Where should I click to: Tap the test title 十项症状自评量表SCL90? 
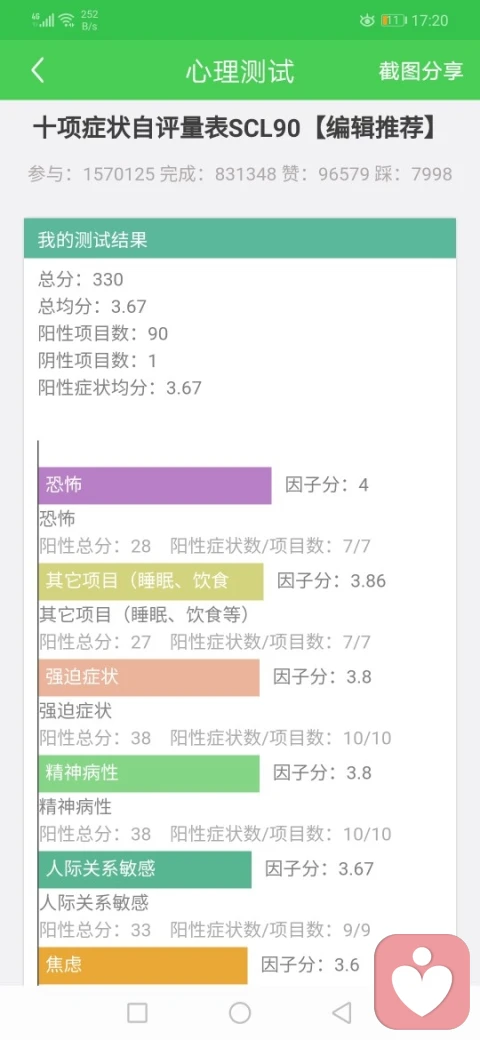click(167, 129)
